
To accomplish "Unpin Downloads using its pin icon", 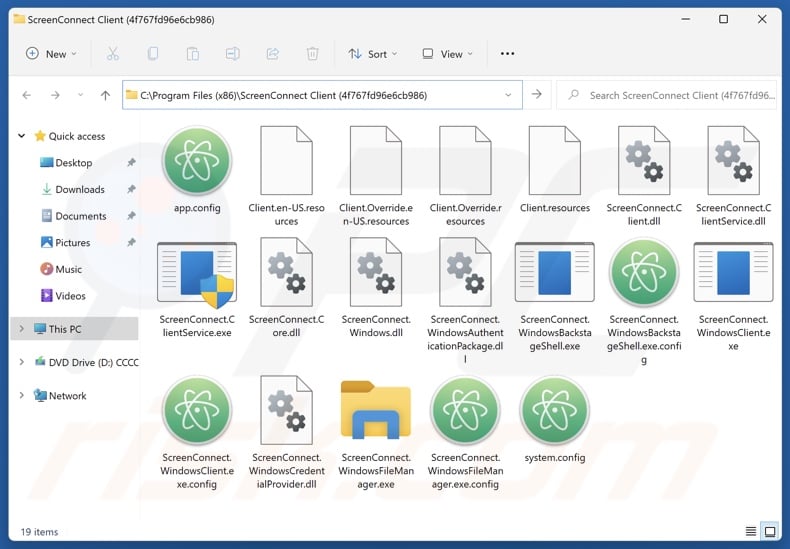I will pyautogui.click(x=131, y=189).
